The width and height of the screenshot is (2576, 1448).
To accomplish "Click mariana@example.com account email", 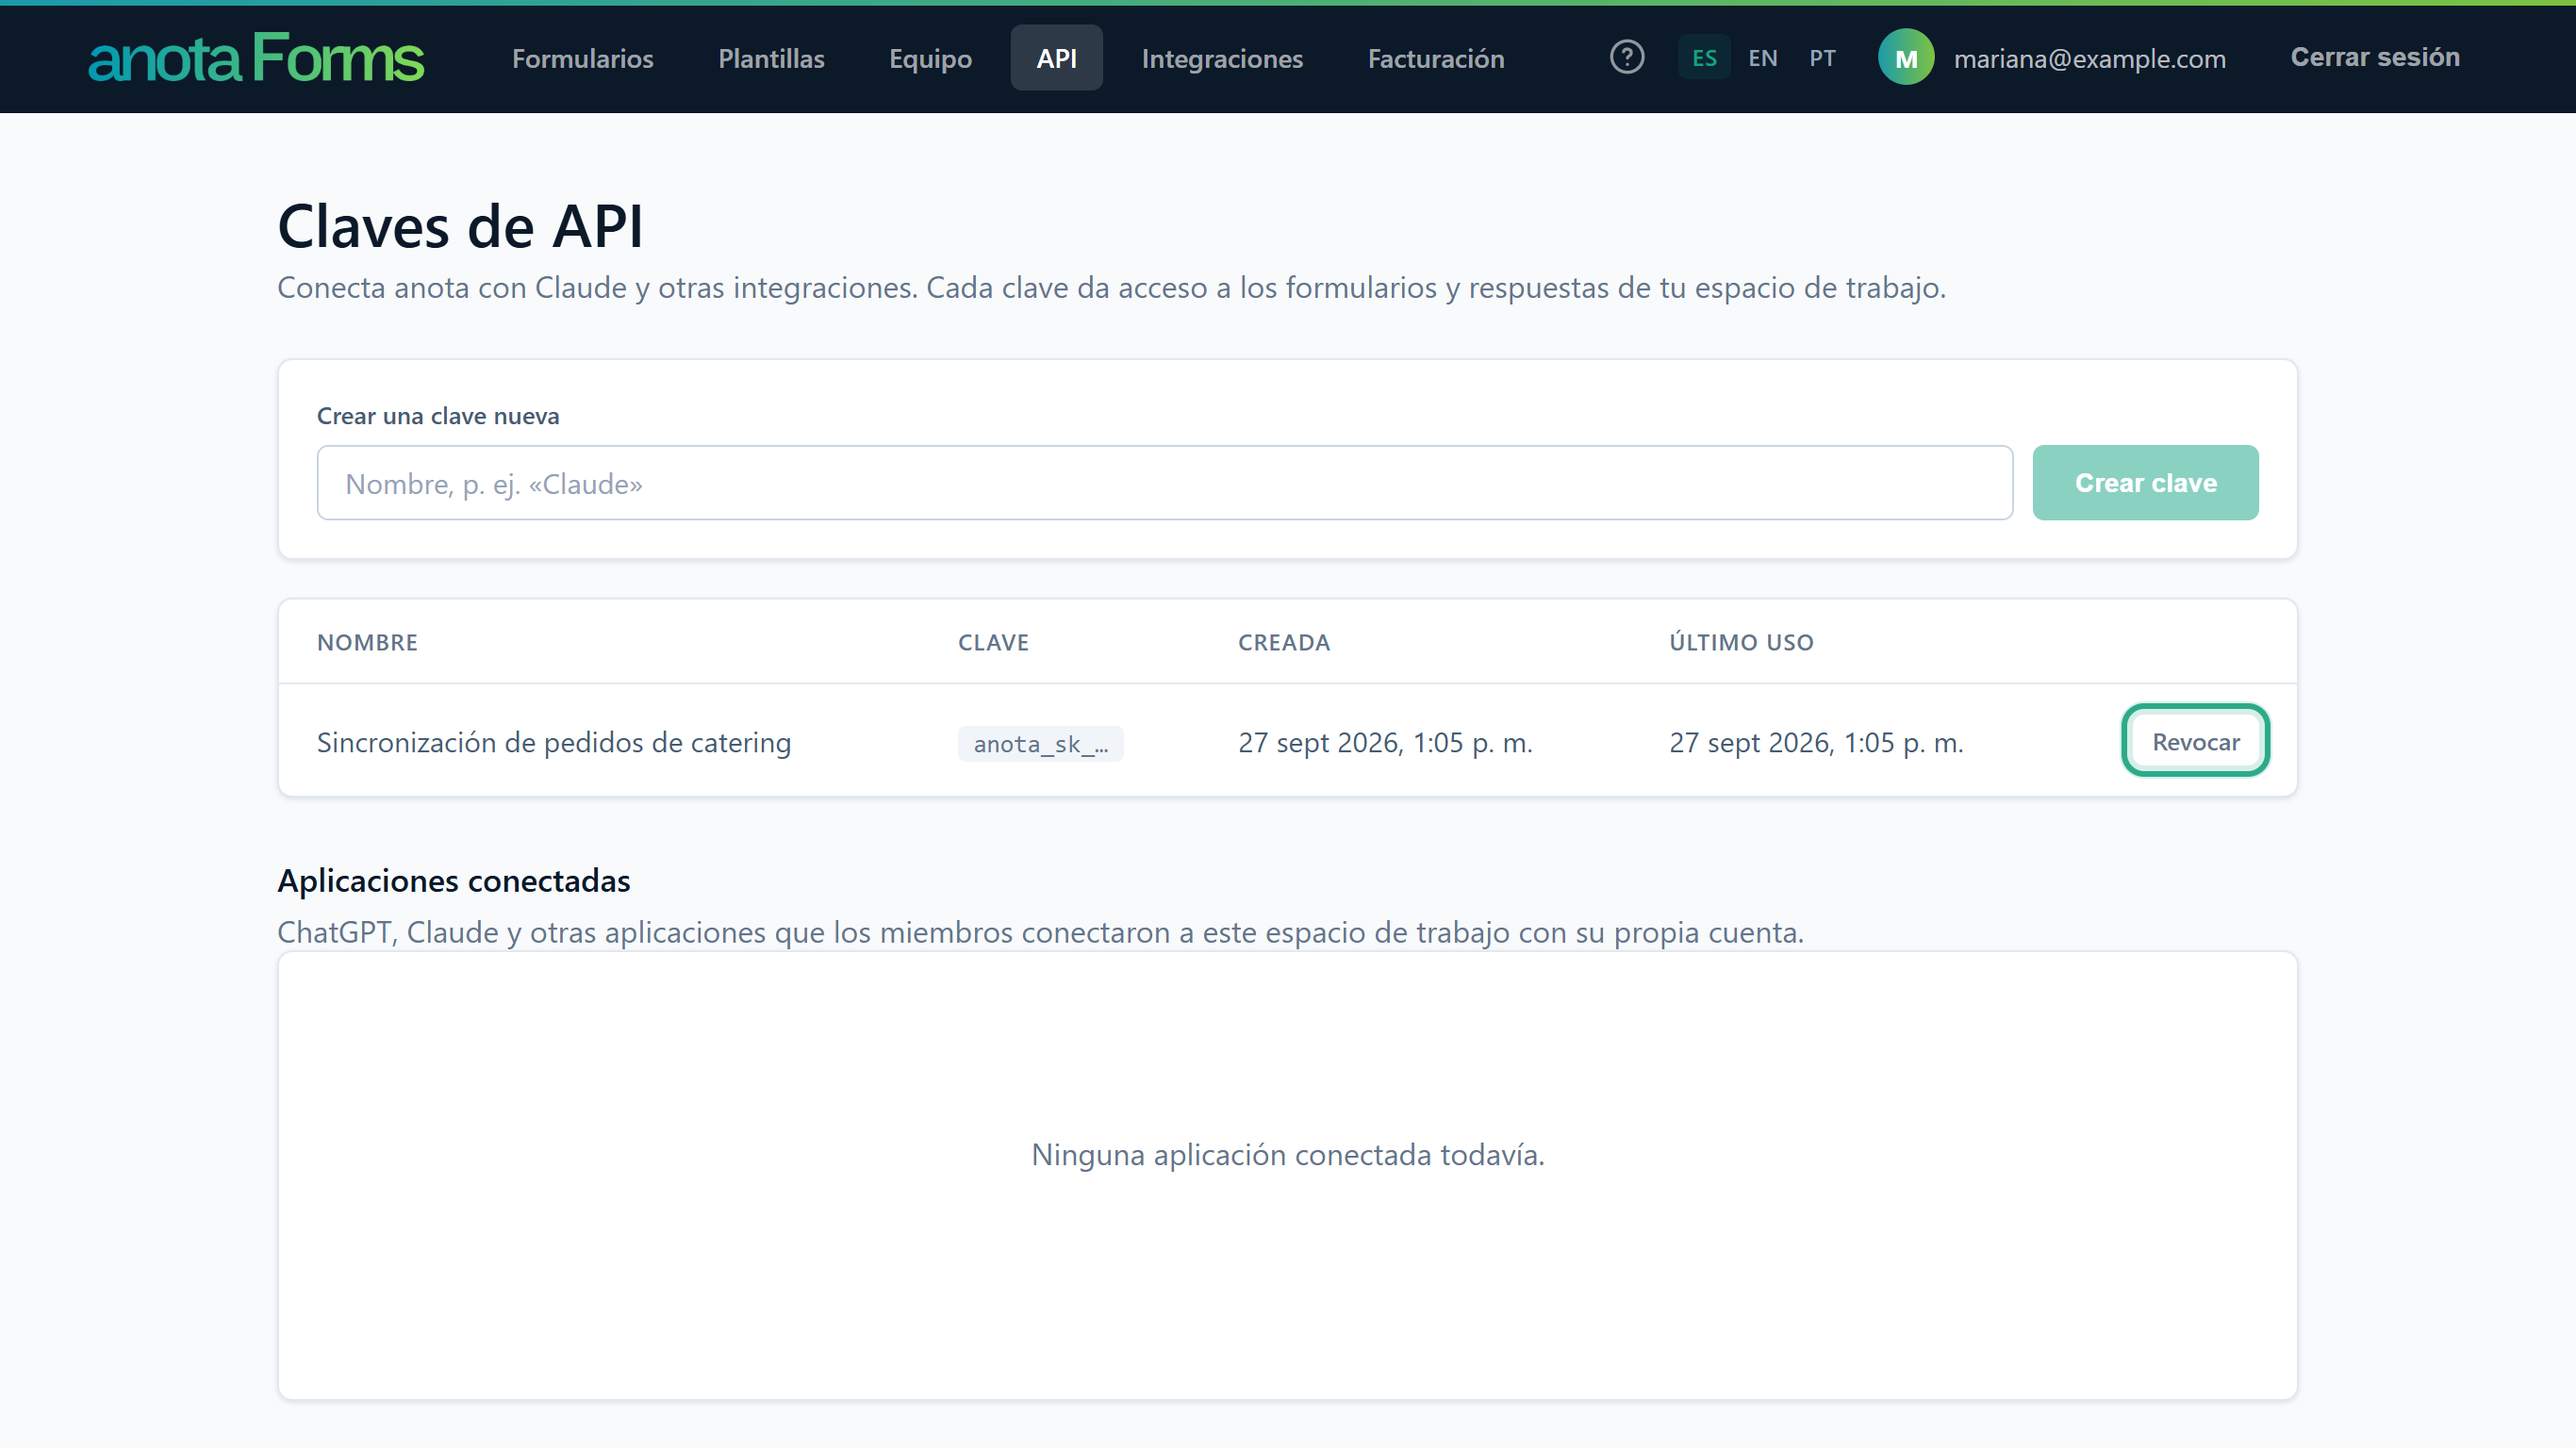I will click(x=2089, y=59).
